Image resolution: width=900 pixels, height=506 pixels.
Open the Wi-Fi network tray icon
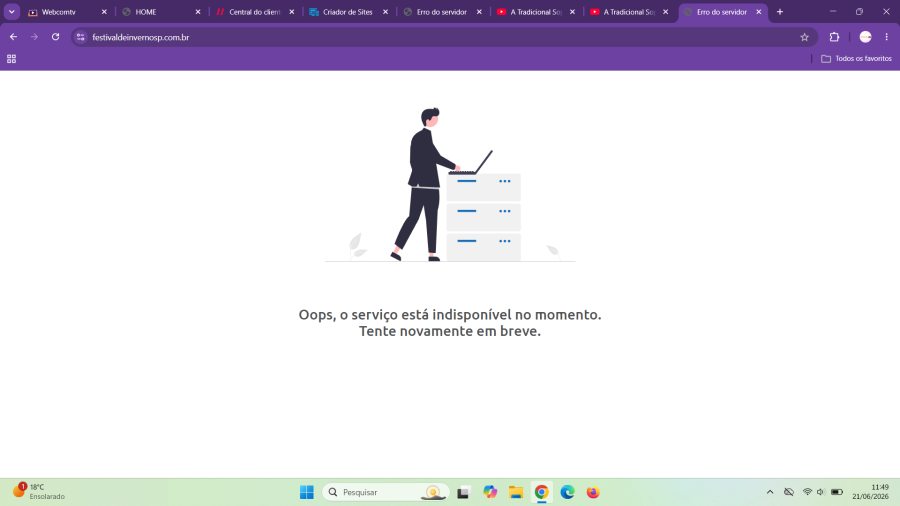coord(807,492)
